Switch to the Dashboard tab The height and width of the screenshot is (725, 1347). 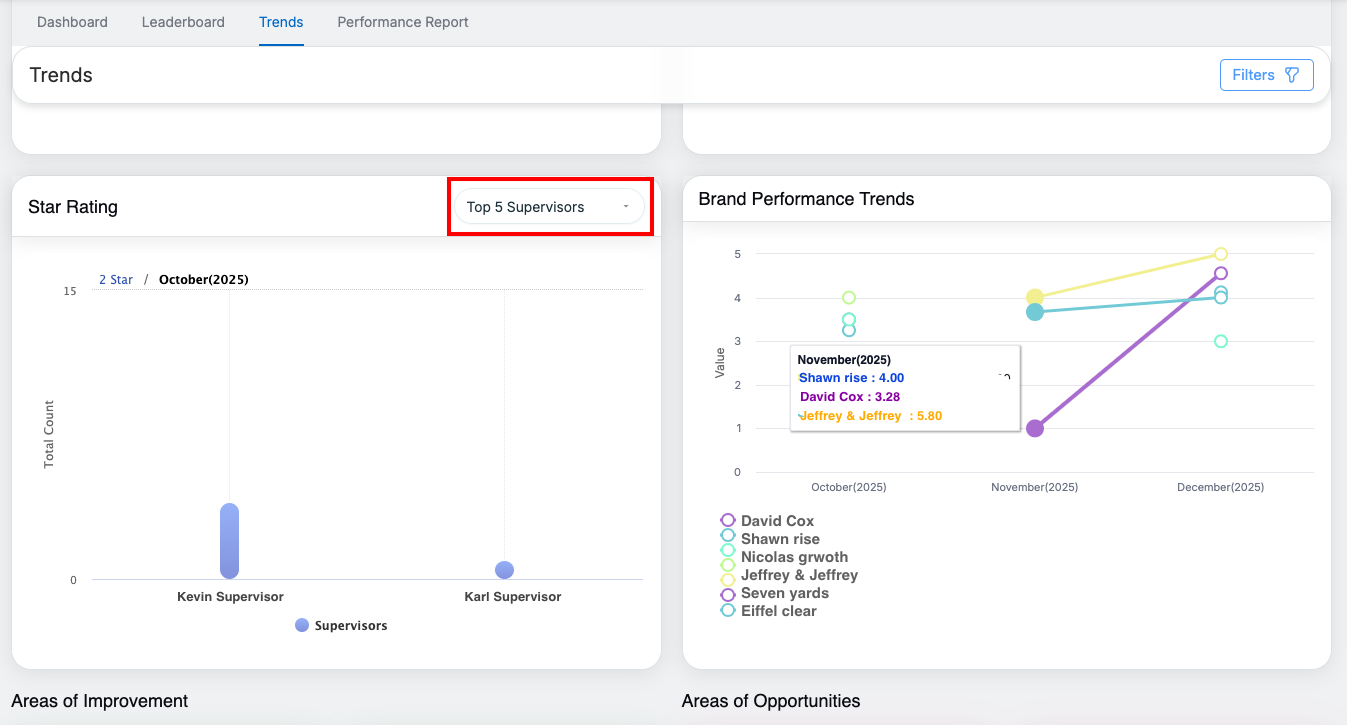point(72,22)
